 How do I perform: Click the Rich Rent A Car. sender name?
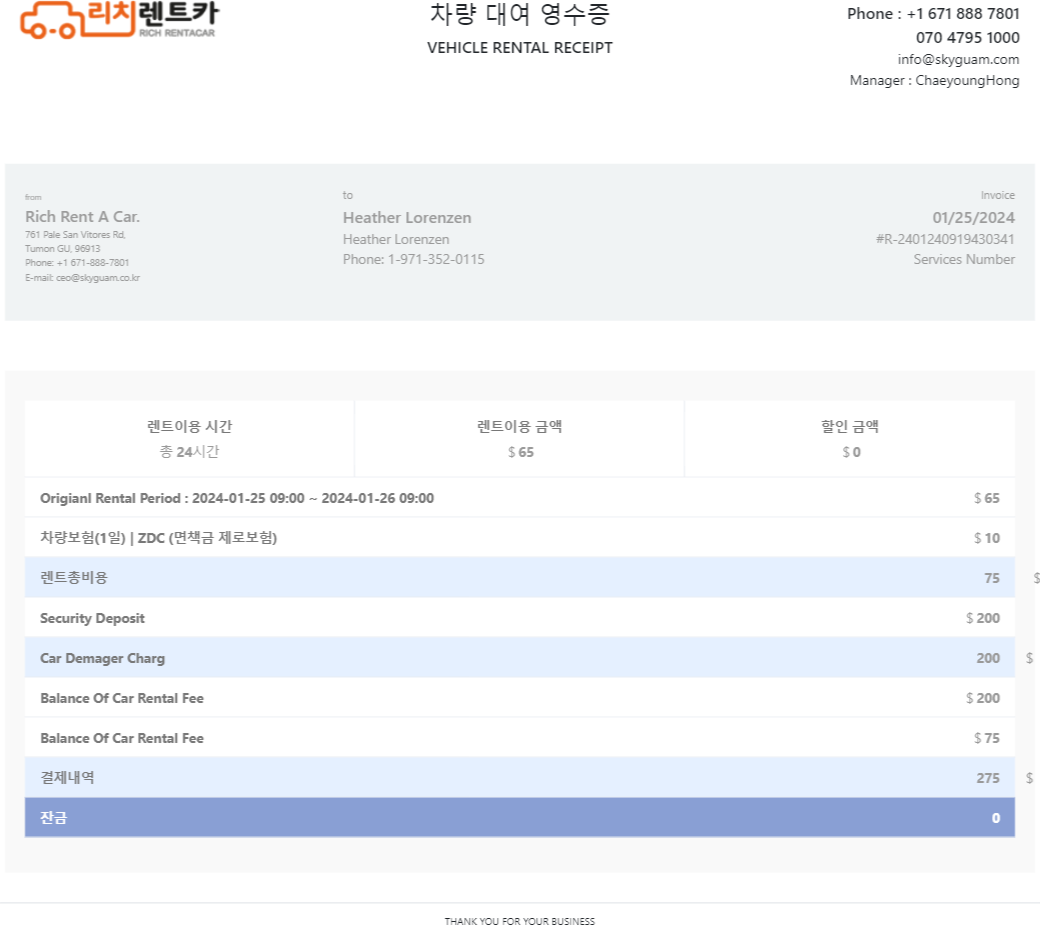(82, 217)
